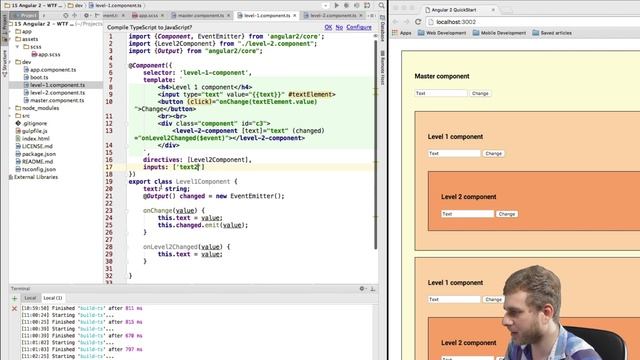
Task: Click Change button in first Level 2 component
Action: (x=507, y=214)
